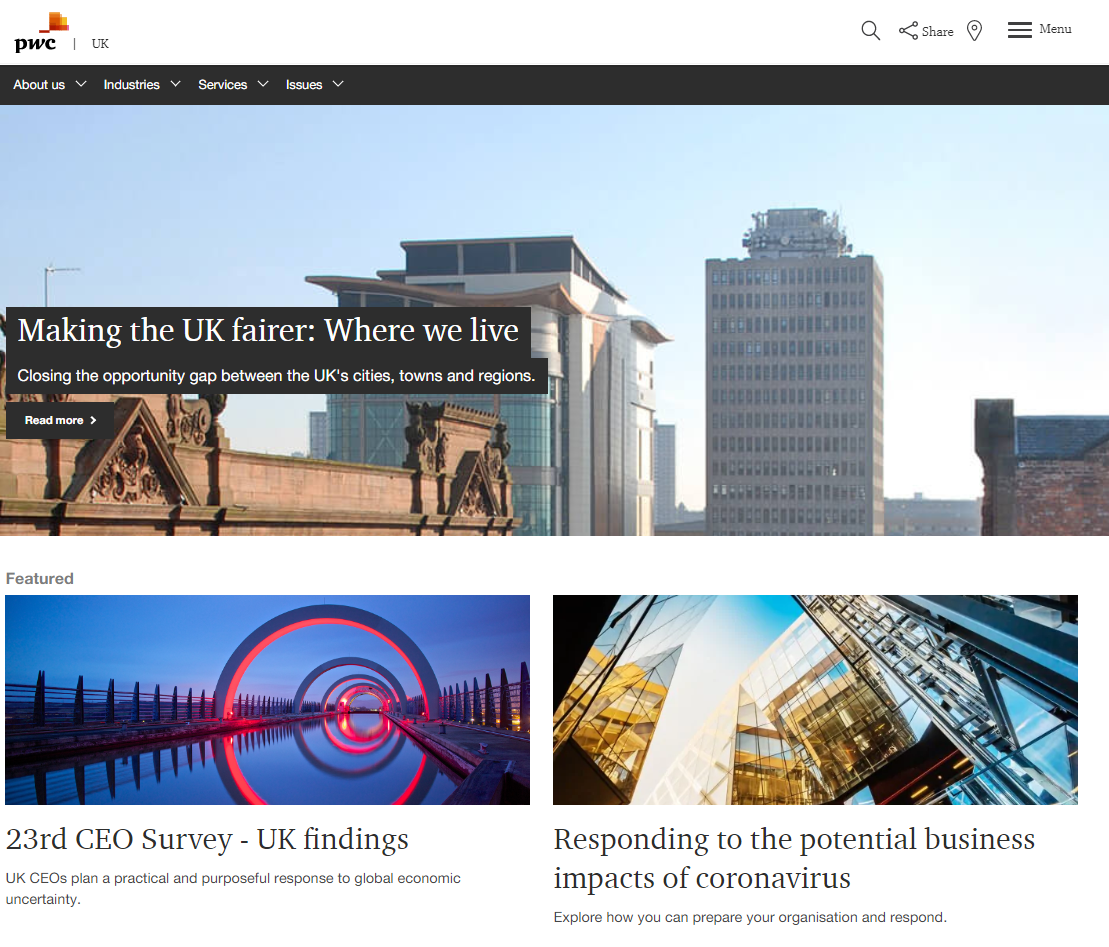Open the About us menu item
The image size is (1109, 947).
[x=39, y=85]
